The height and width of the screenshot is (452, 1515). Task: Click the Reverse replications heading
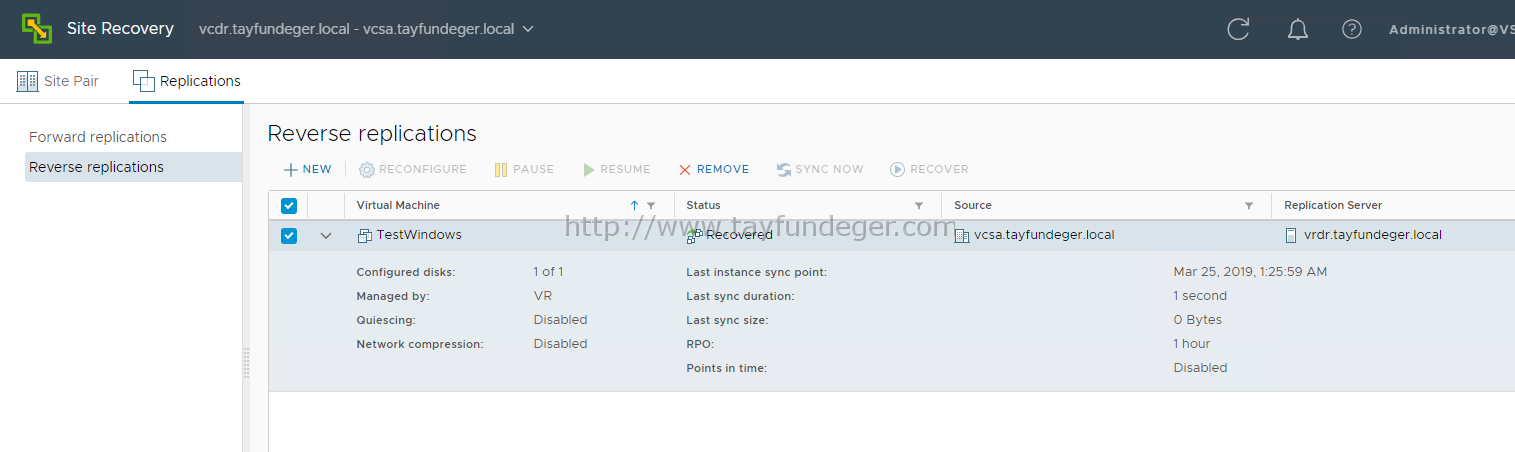click(x=372, y=133)
